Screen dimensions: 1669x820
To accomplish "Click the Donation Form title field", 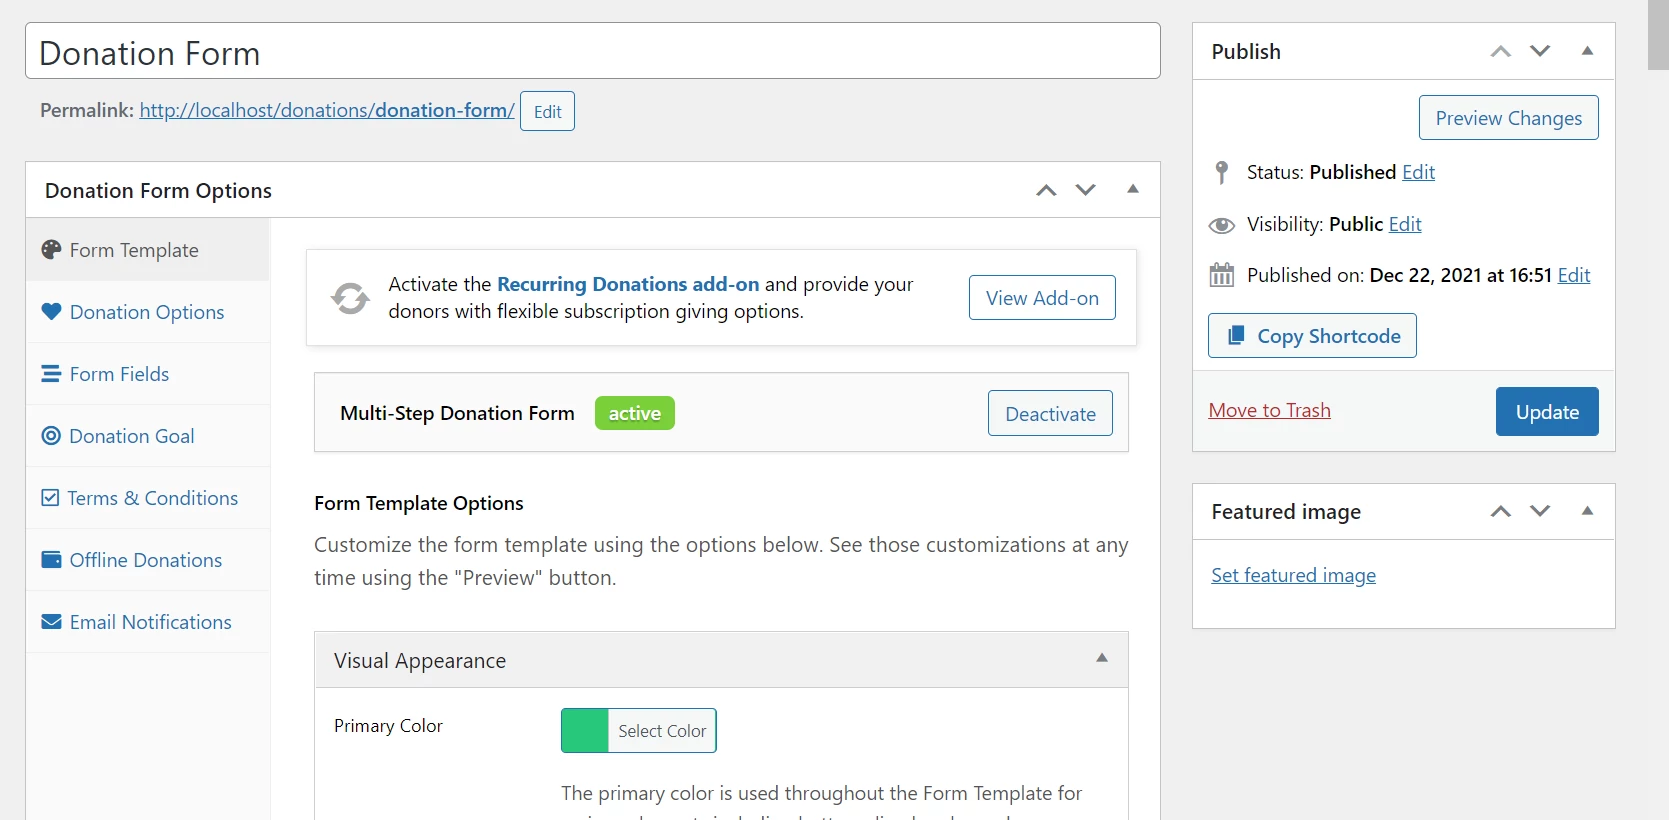I will click(593, 51).
